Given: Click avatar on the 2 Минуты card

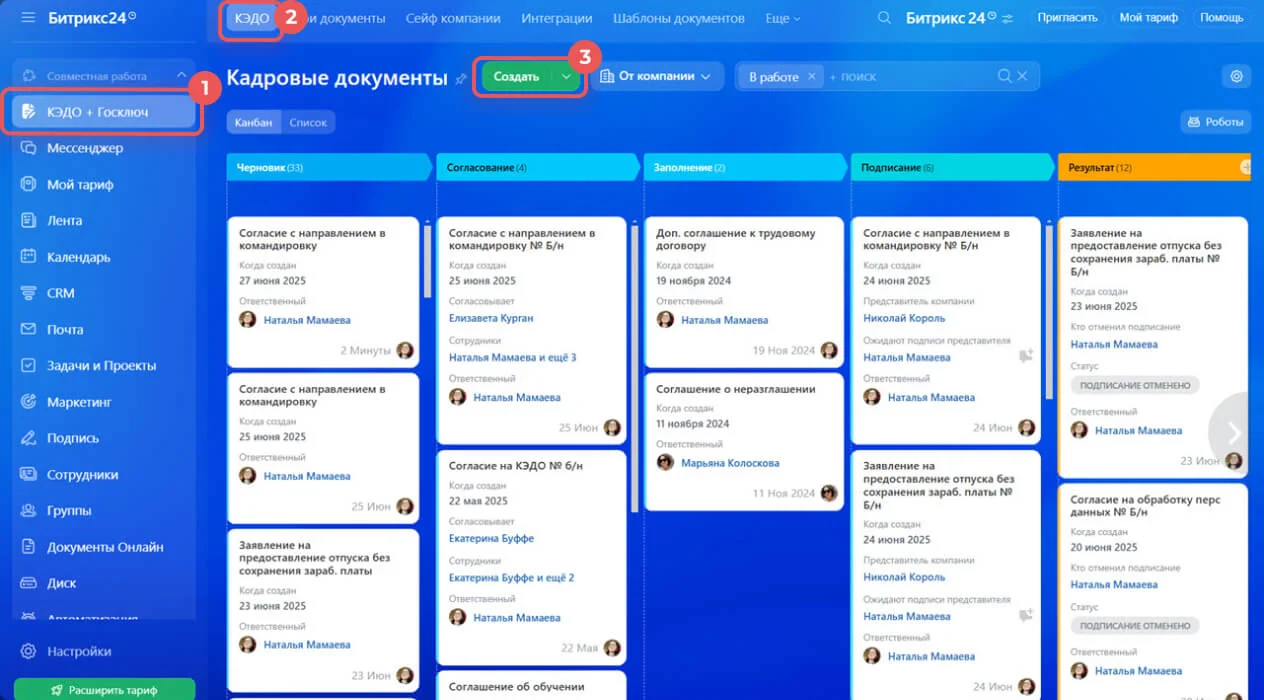Looking at the screenshot, I should coord(405,350).
